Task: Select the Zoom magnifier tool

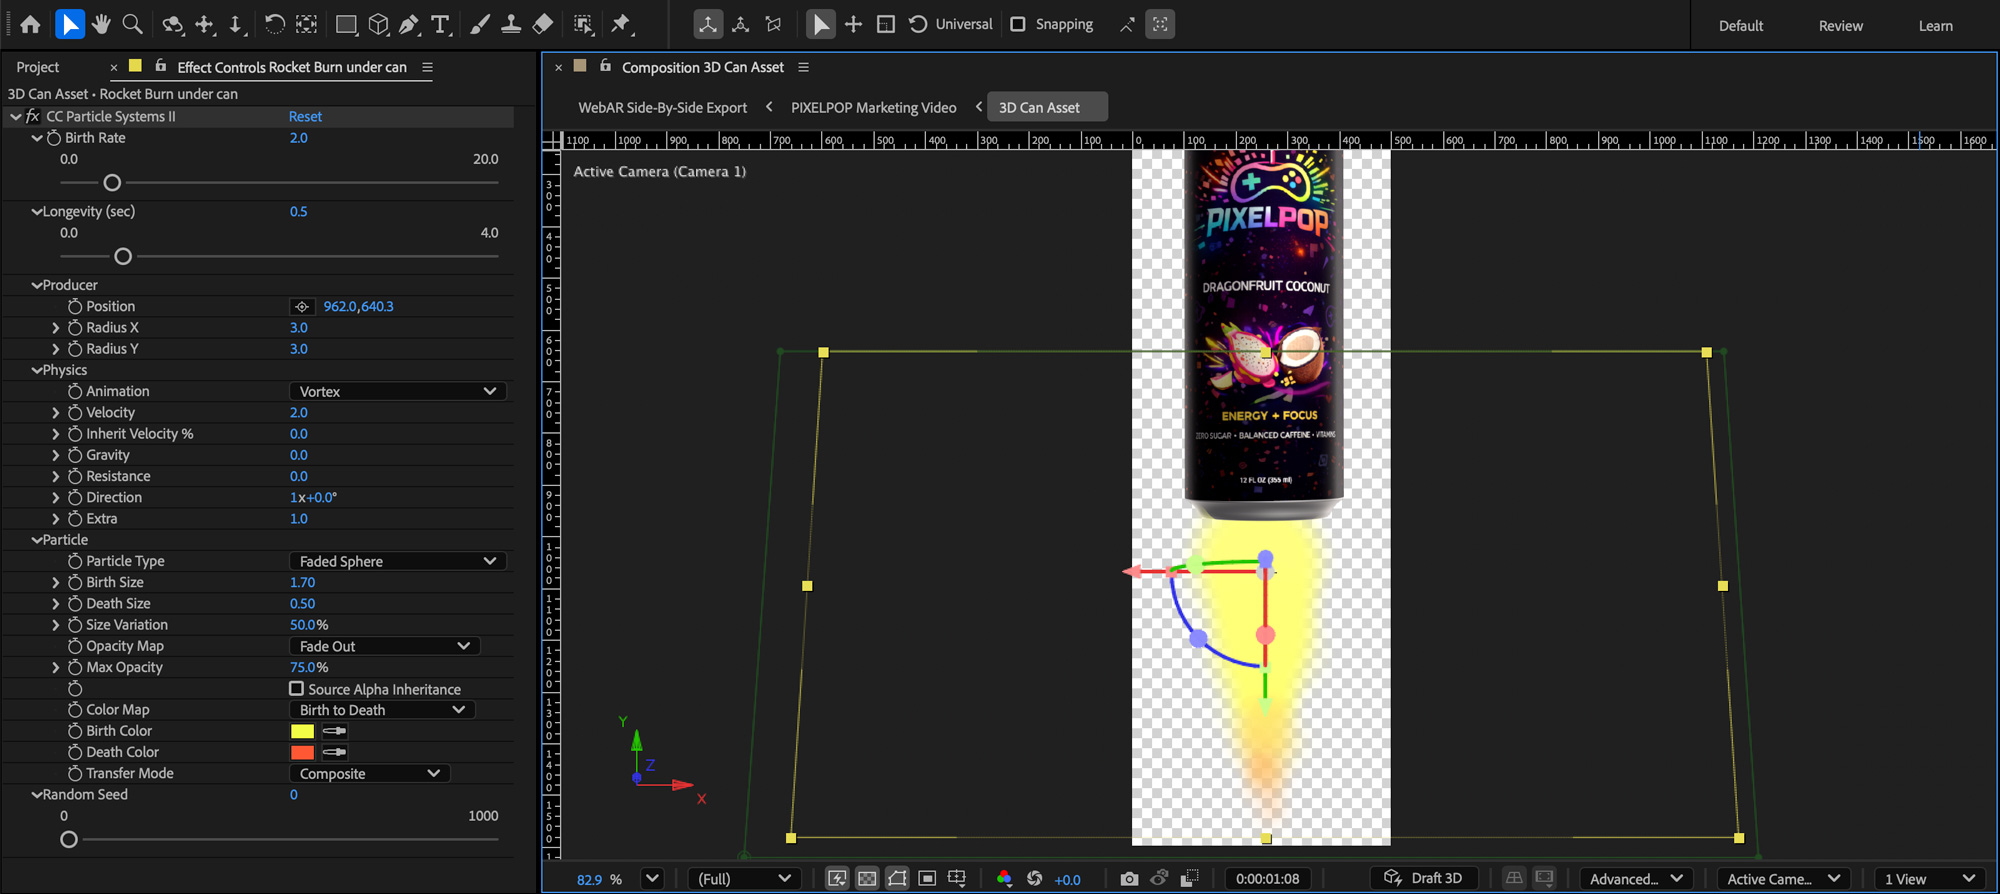Action: pos(132,24)
